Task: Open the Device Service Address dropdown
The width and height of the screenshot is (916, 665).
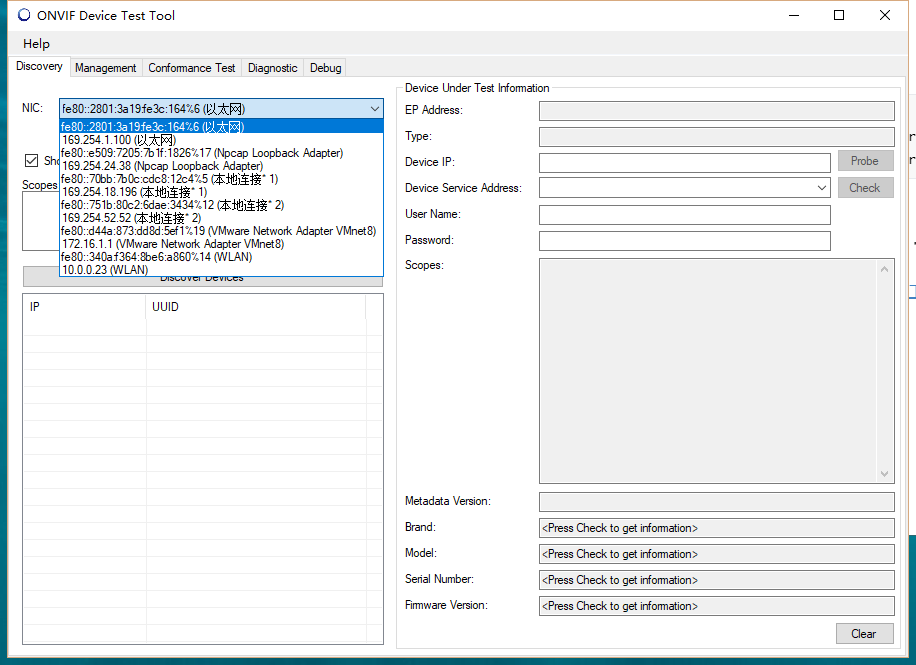Action: (x=821, y=188)
